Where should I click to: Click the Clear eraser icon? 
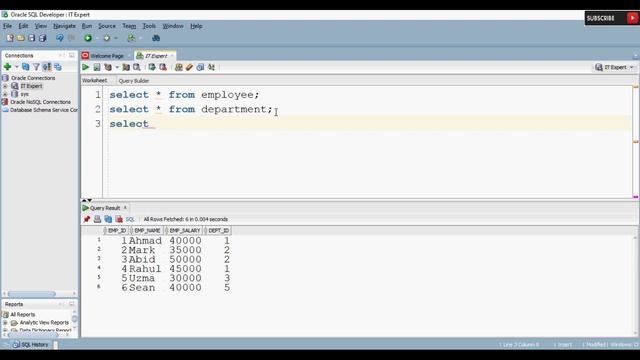pyautogui.click(x=189, y=67)
